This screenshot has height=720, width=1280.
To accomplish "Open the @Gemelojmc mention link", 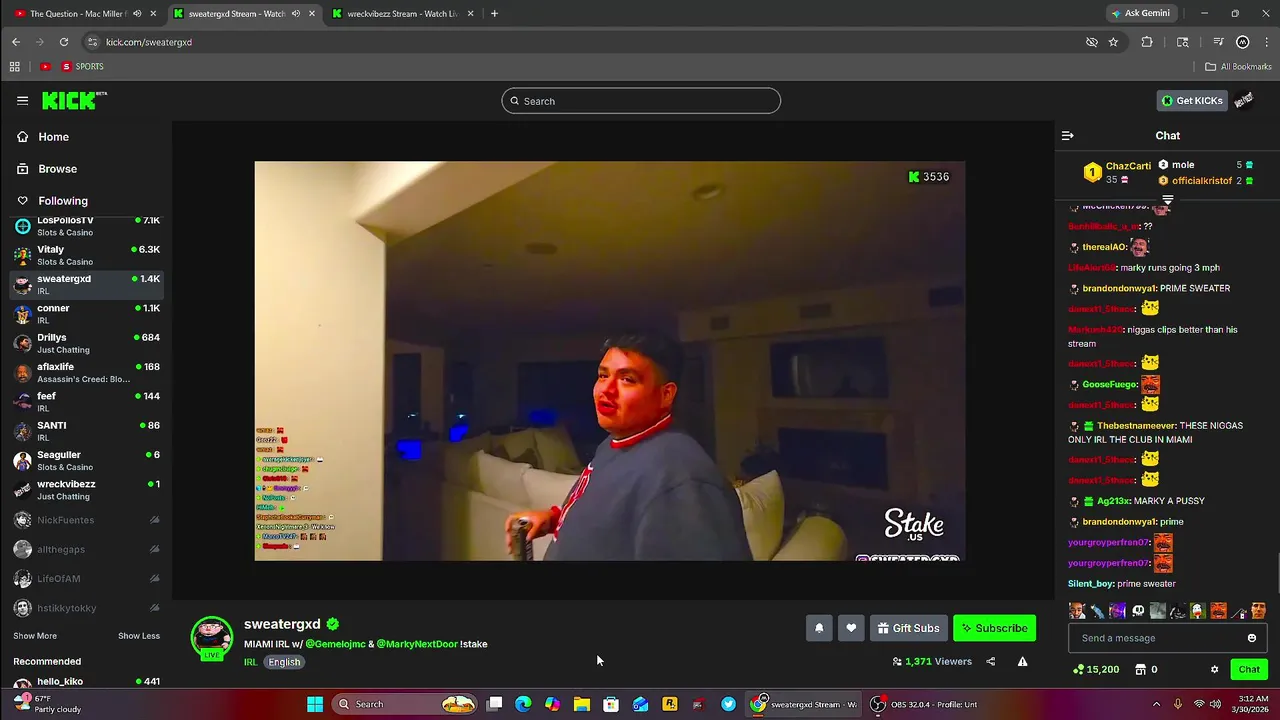I will (x=335, y=644).
